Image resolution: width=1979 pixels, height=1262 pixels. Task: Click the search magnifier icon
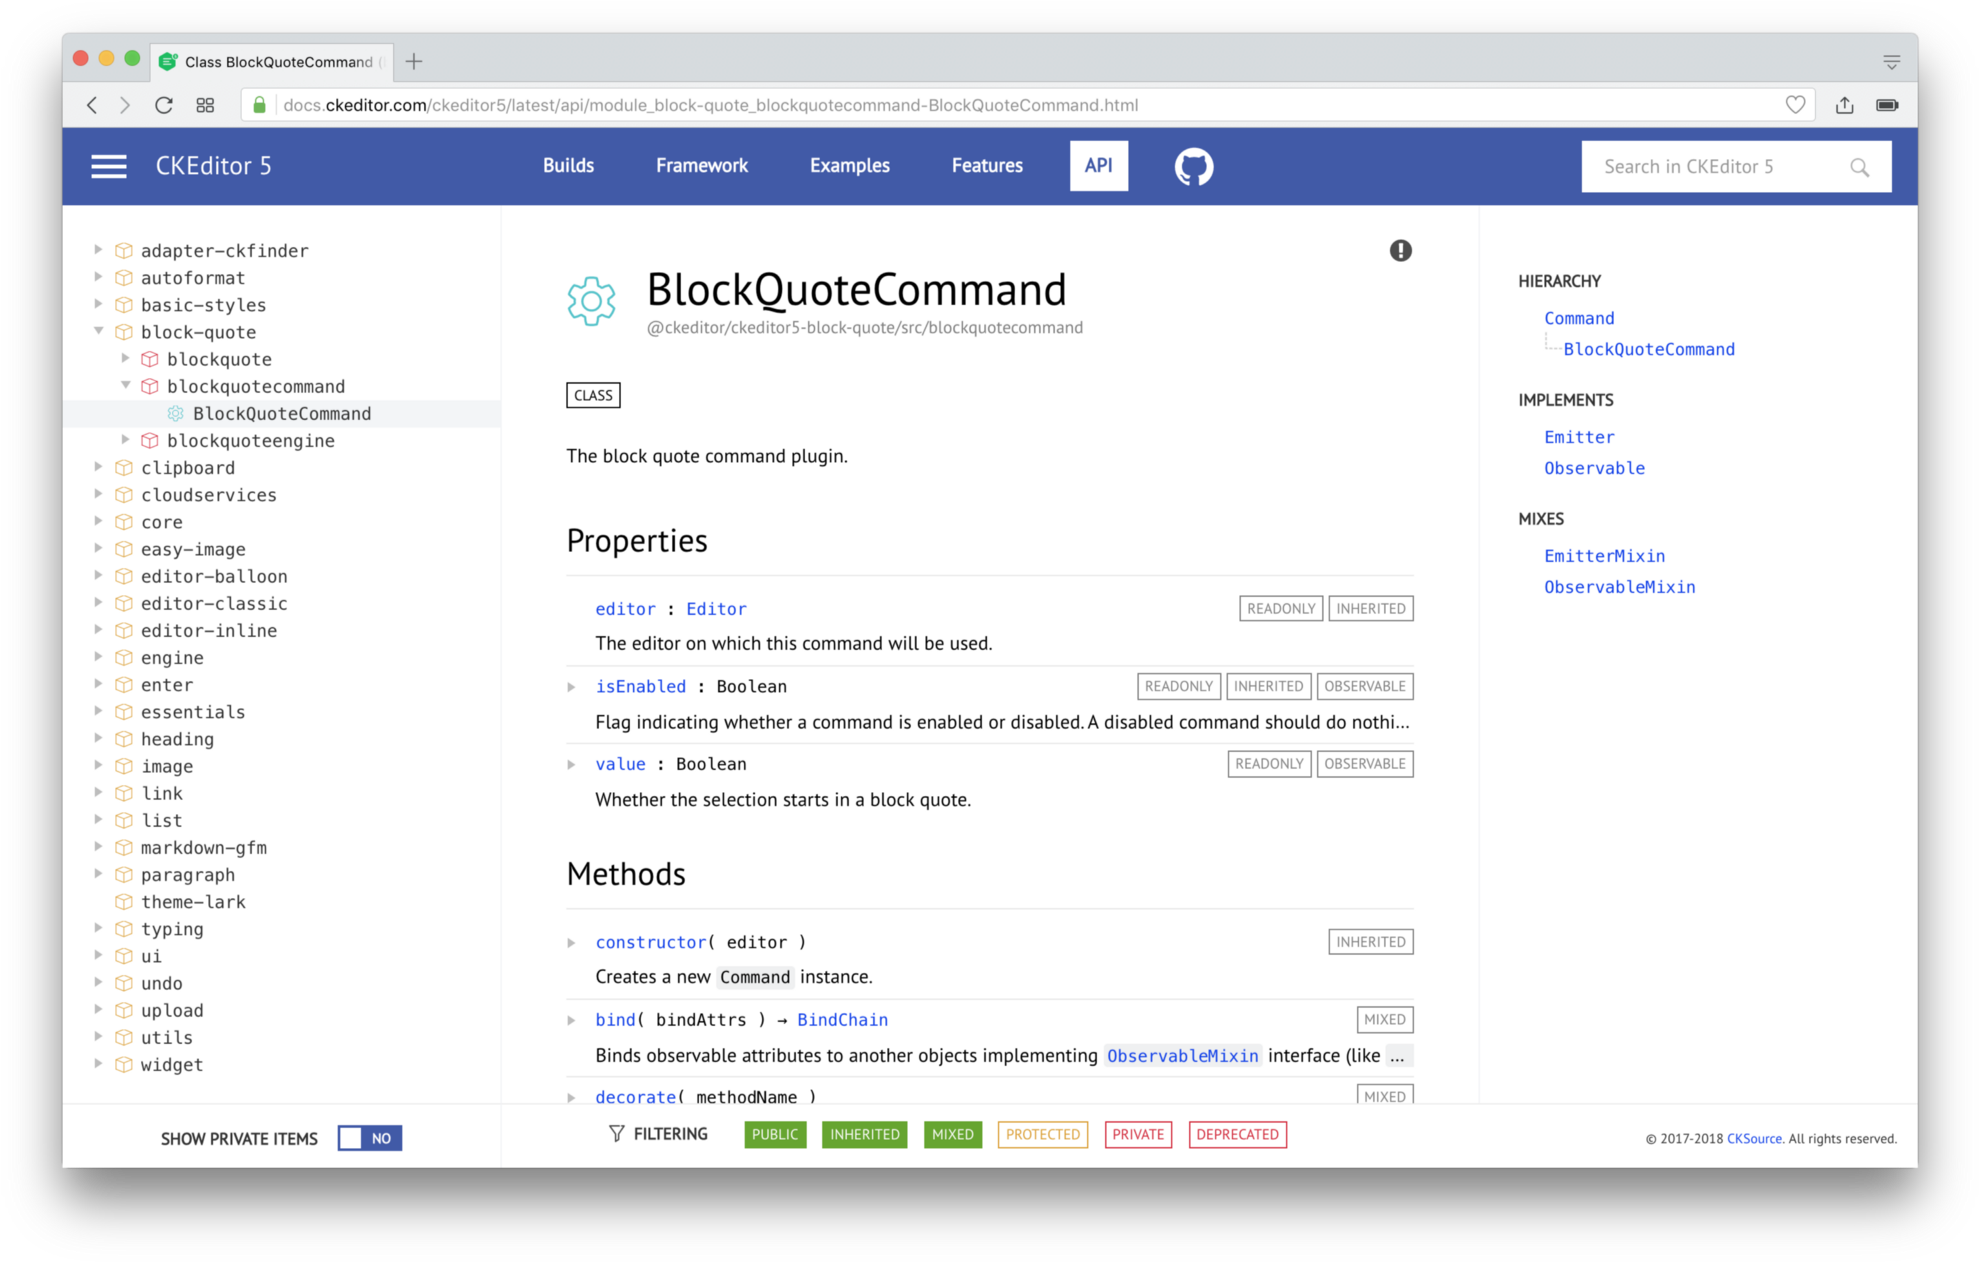1859,167
